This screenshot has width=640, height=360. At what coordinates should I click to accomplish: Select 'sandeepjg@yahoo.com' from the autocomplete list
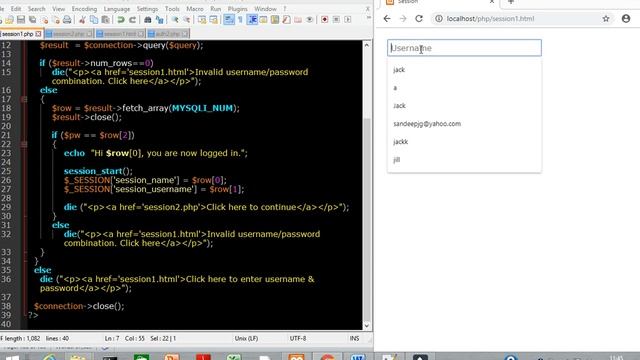click(464, 124)
